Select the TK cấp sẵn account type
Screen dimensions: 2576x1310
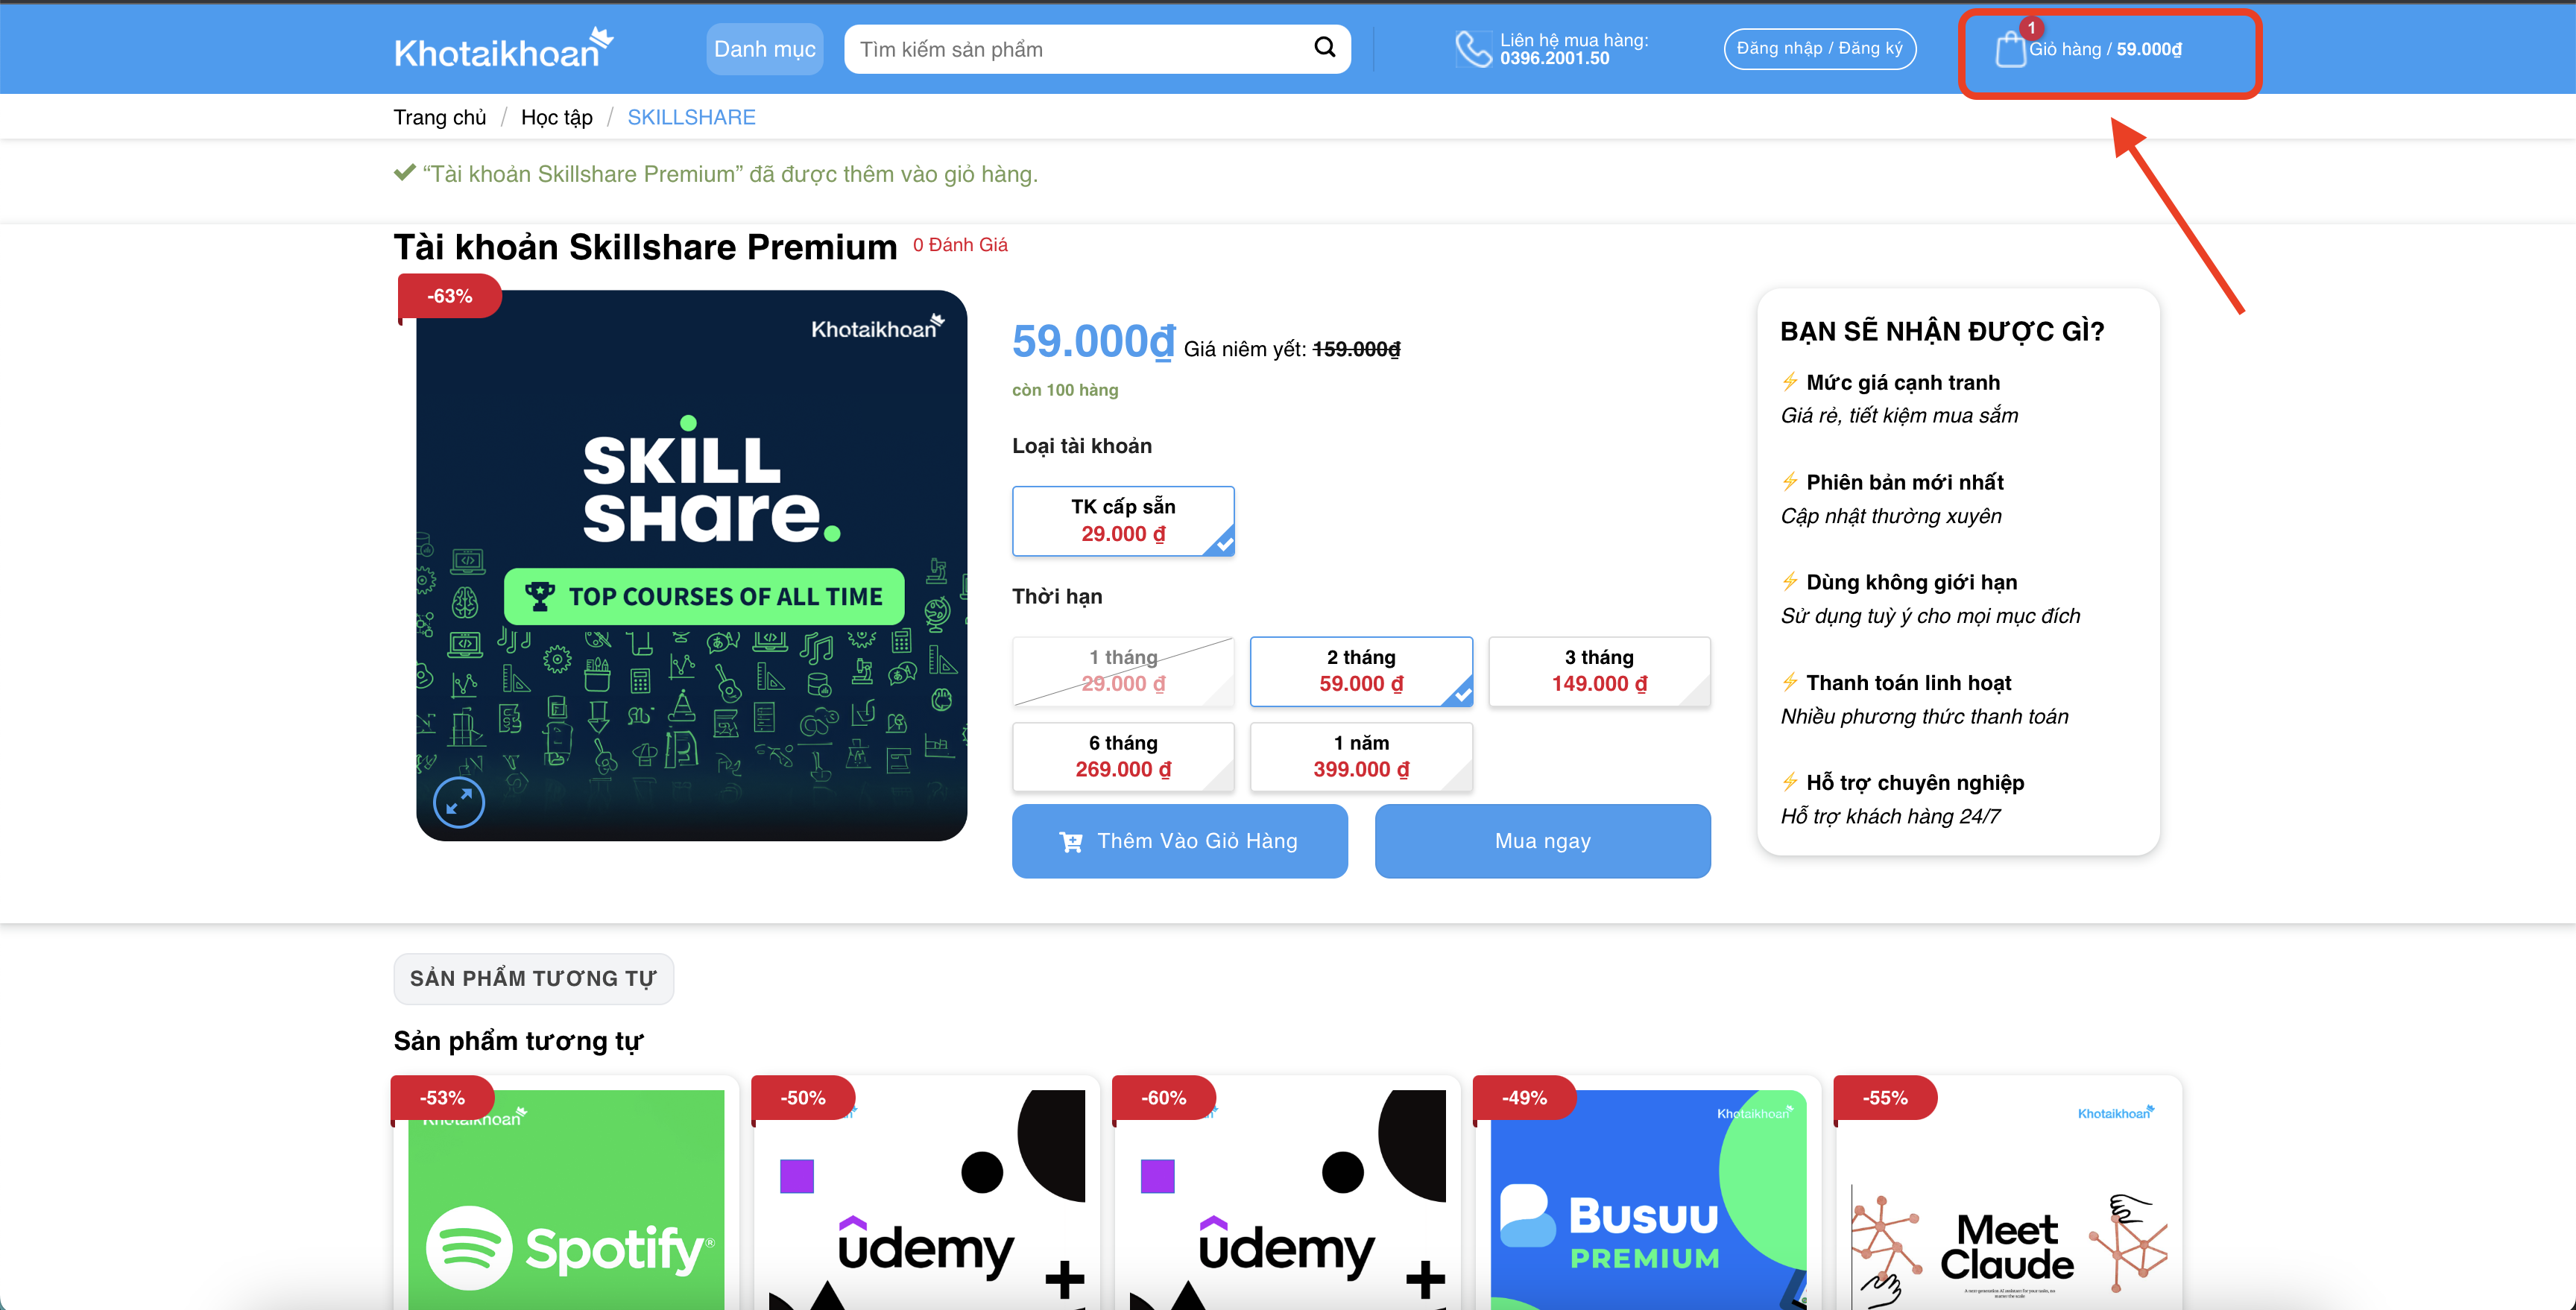click(x=1123, y=521)
